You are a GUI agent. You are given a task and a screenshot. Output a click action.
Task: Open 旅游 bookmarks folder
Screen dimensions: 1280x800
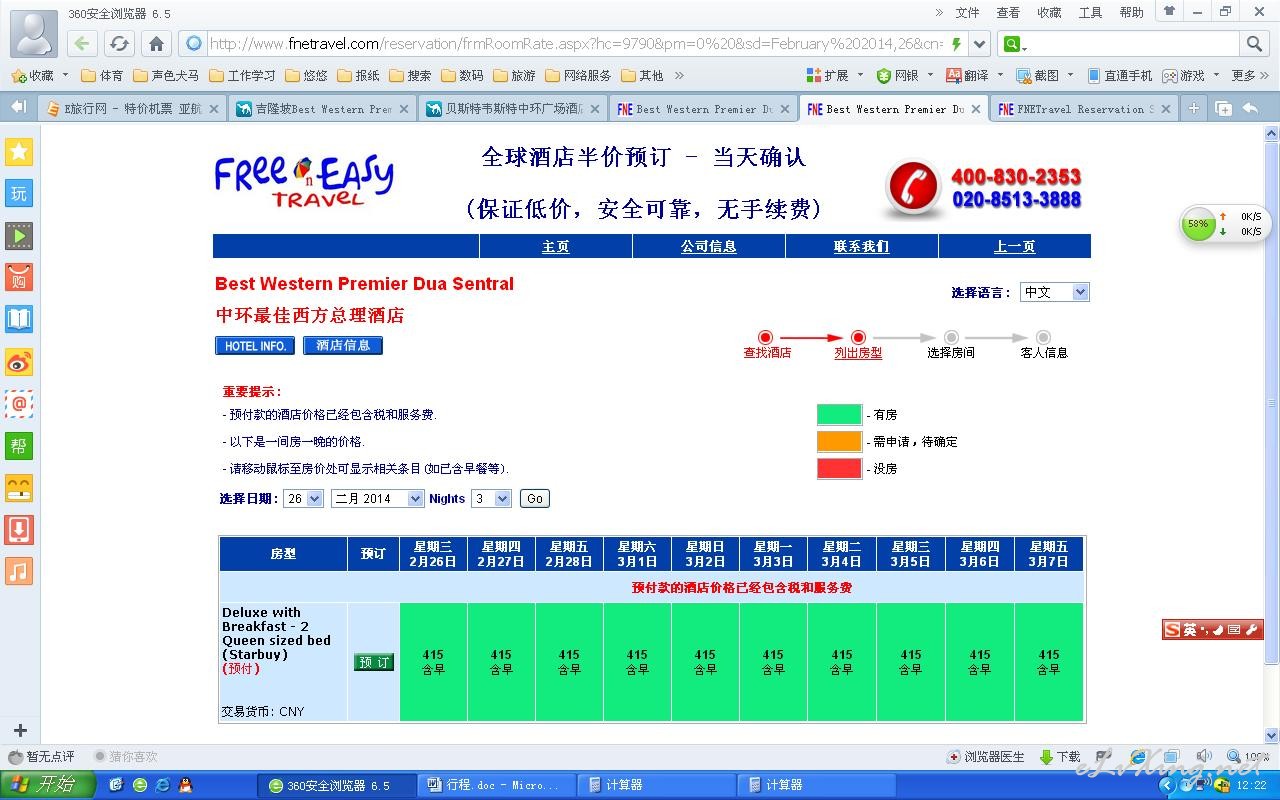tap(513, 75)
